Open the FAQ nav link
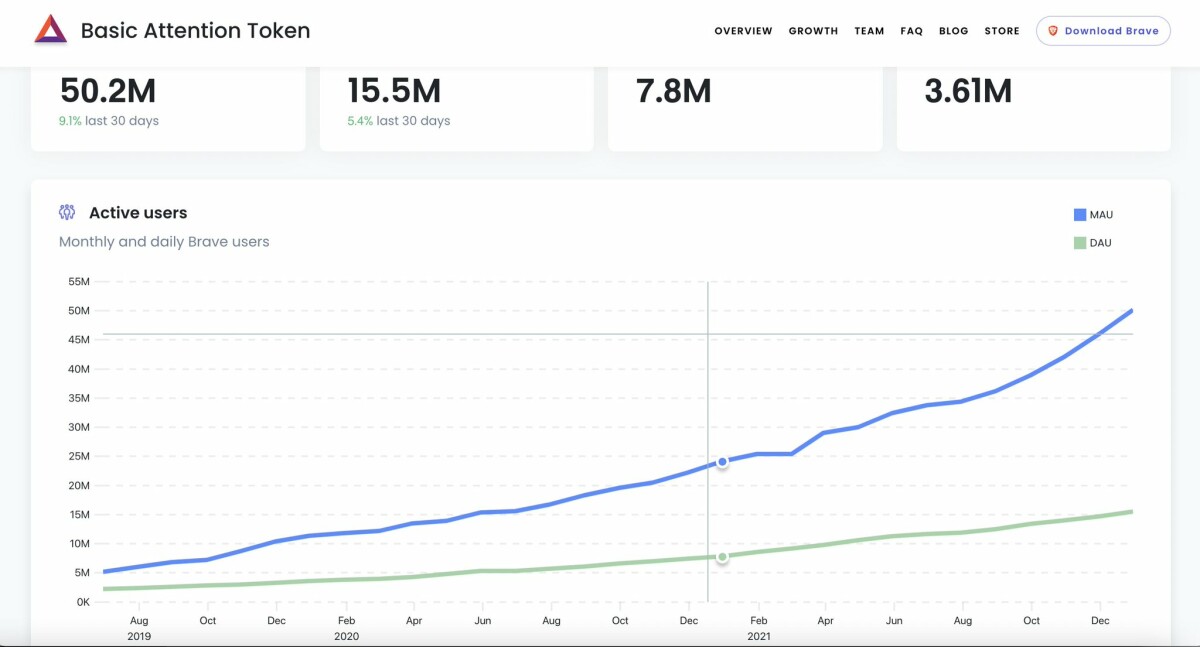Viewport: 1200px width, 647px height. [911, 31]
